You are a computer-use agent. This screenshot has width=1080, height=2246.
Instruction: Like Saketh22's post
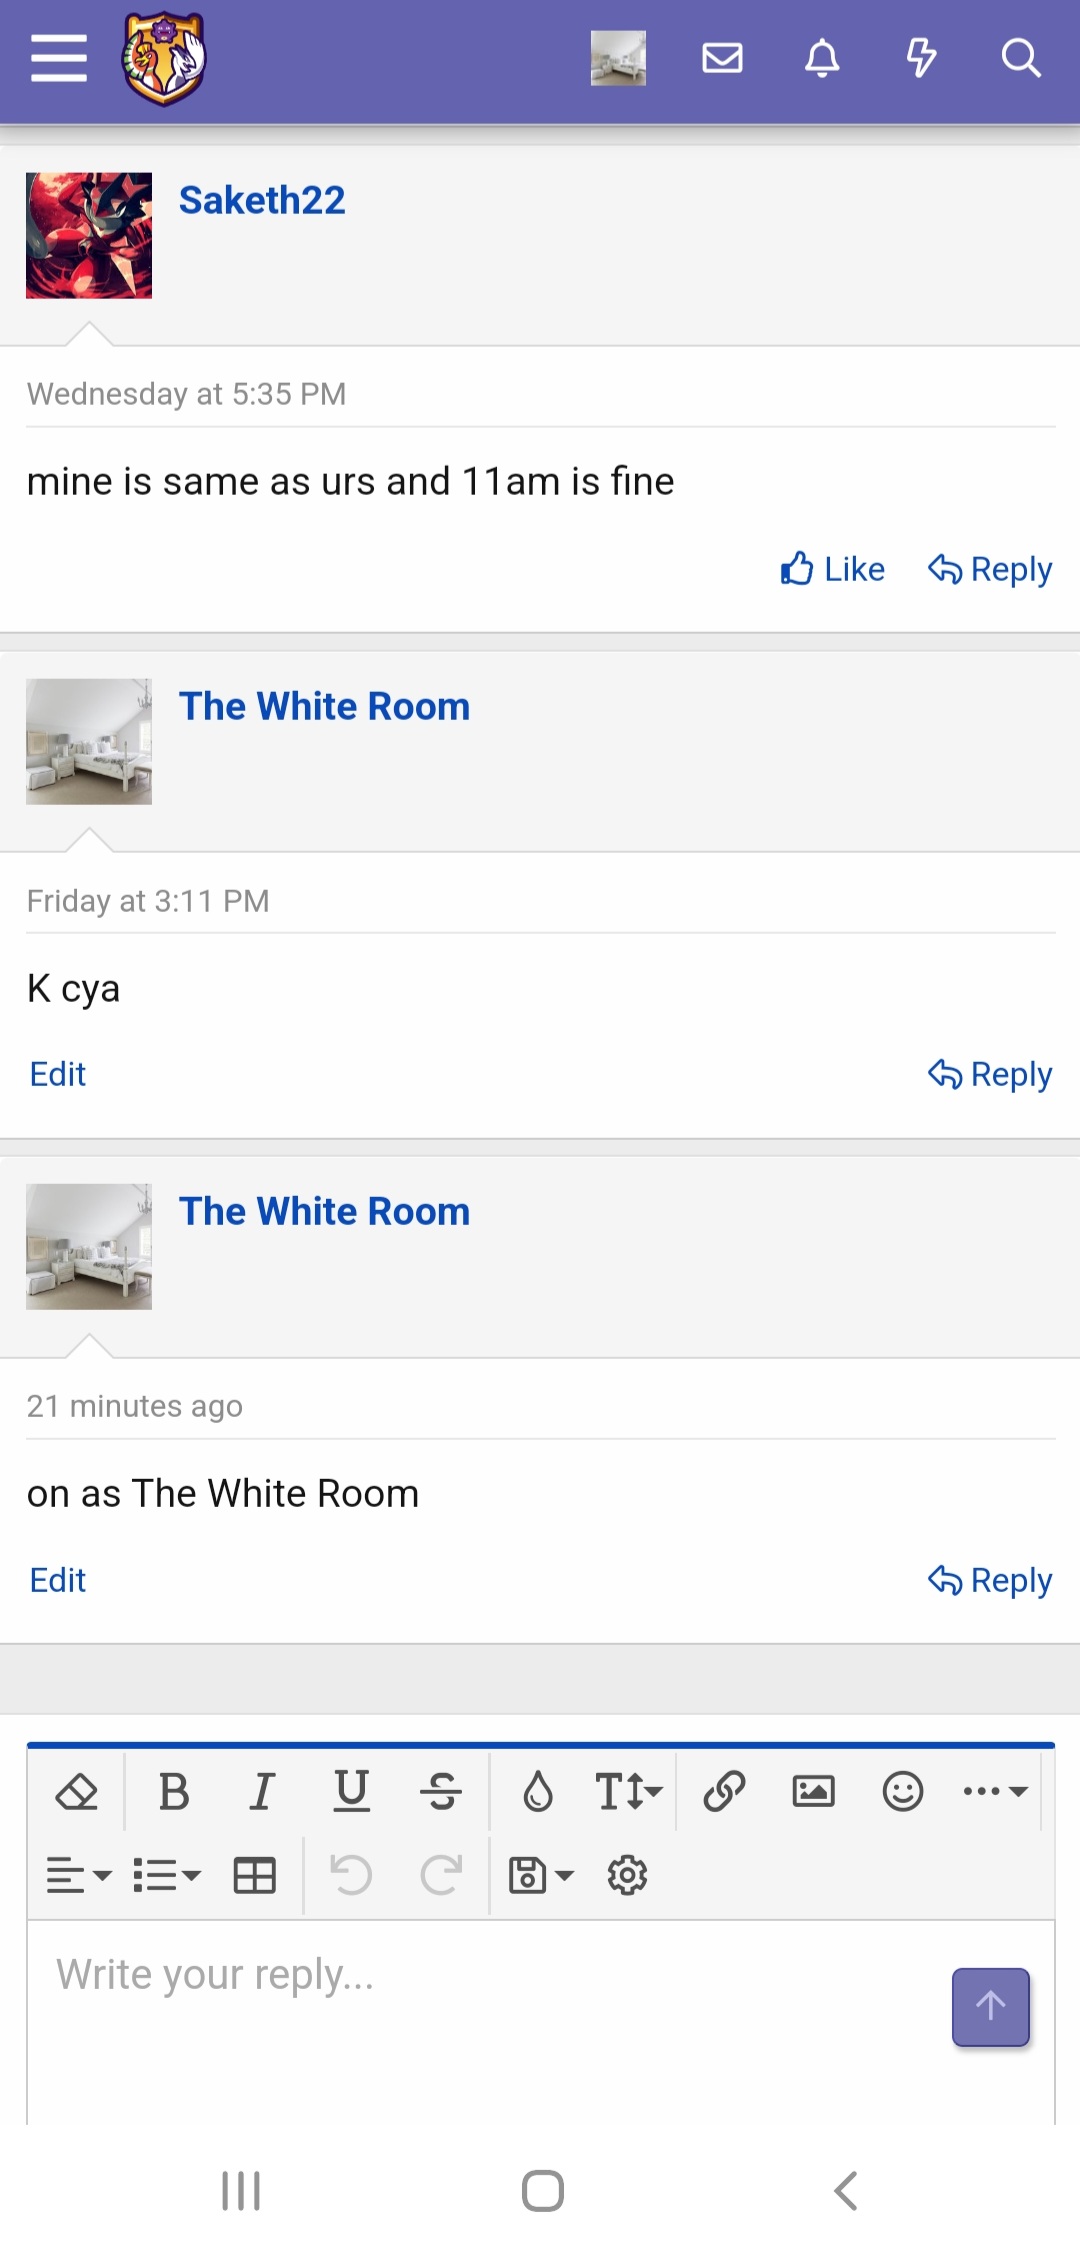[832, 569]
